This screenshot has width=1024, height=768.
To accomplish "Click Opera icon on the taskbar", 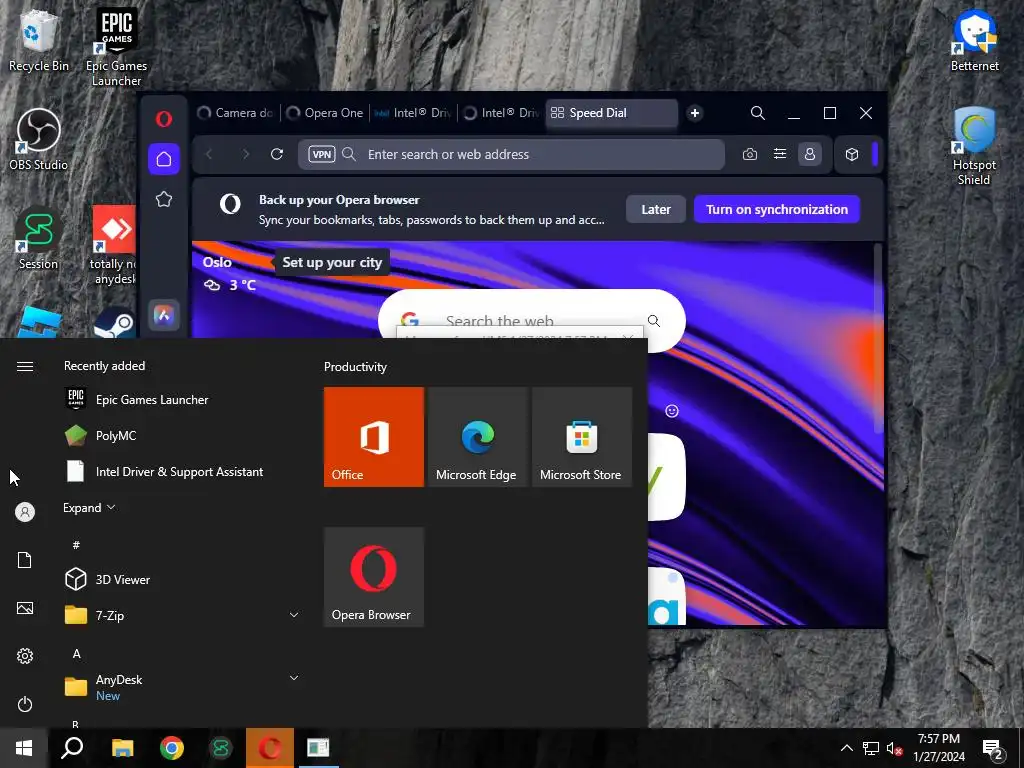I will (x=270, y=748).
